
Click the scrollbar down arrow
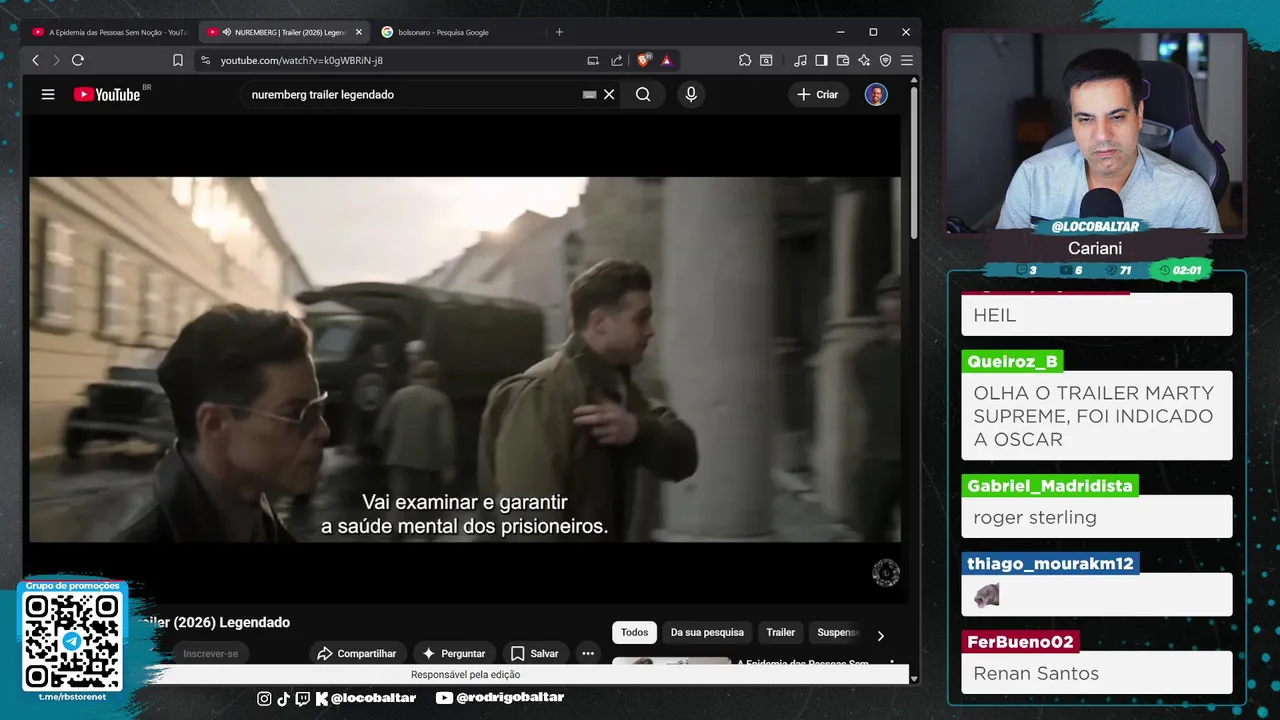pyautogui.click(x=914, y=677)
